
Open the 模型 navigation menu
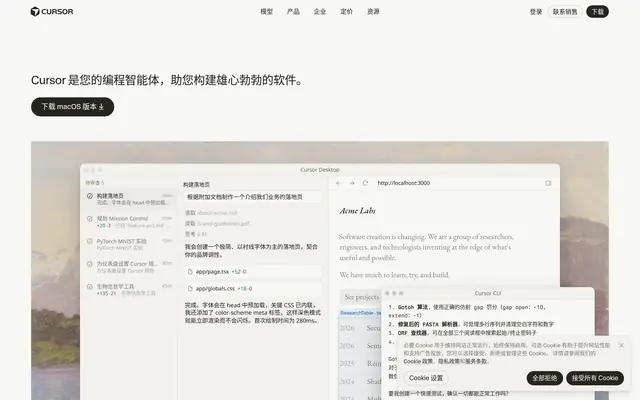(x=267, y=11)
